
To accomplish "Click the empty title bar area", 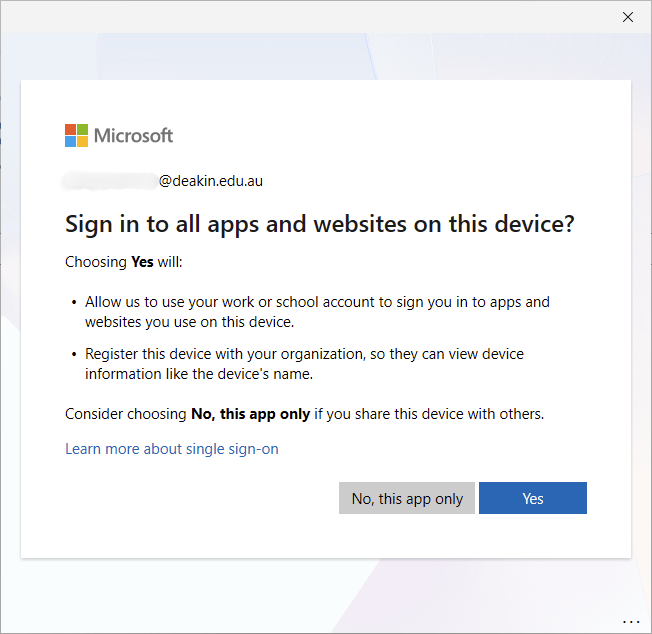I will pyautogui.click(x=300, y=17).
